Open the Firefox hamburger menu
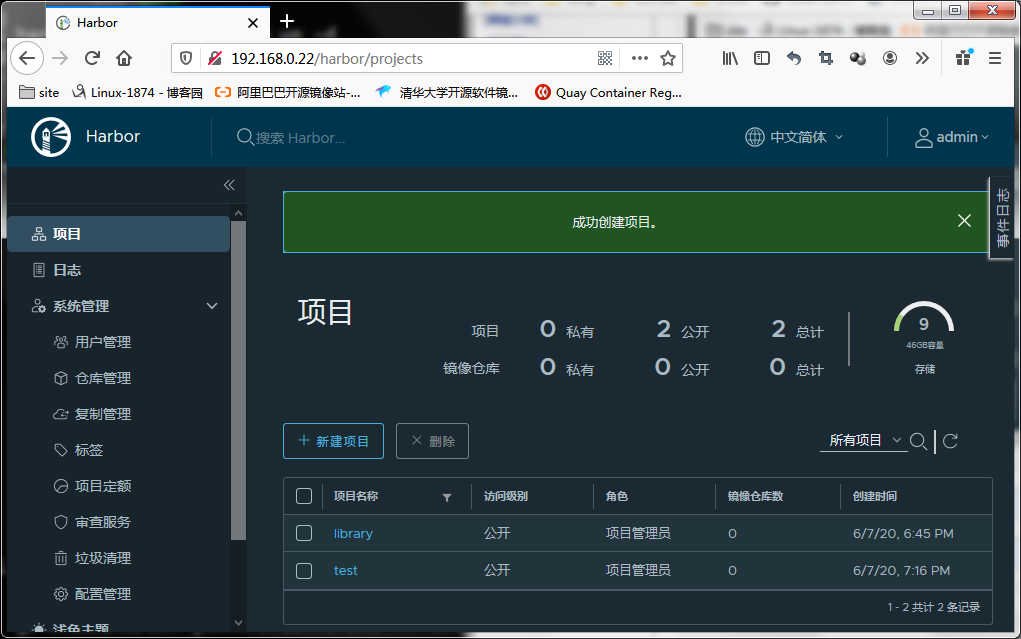This screenshot has width=1021, height=639. tap(994, 59)
